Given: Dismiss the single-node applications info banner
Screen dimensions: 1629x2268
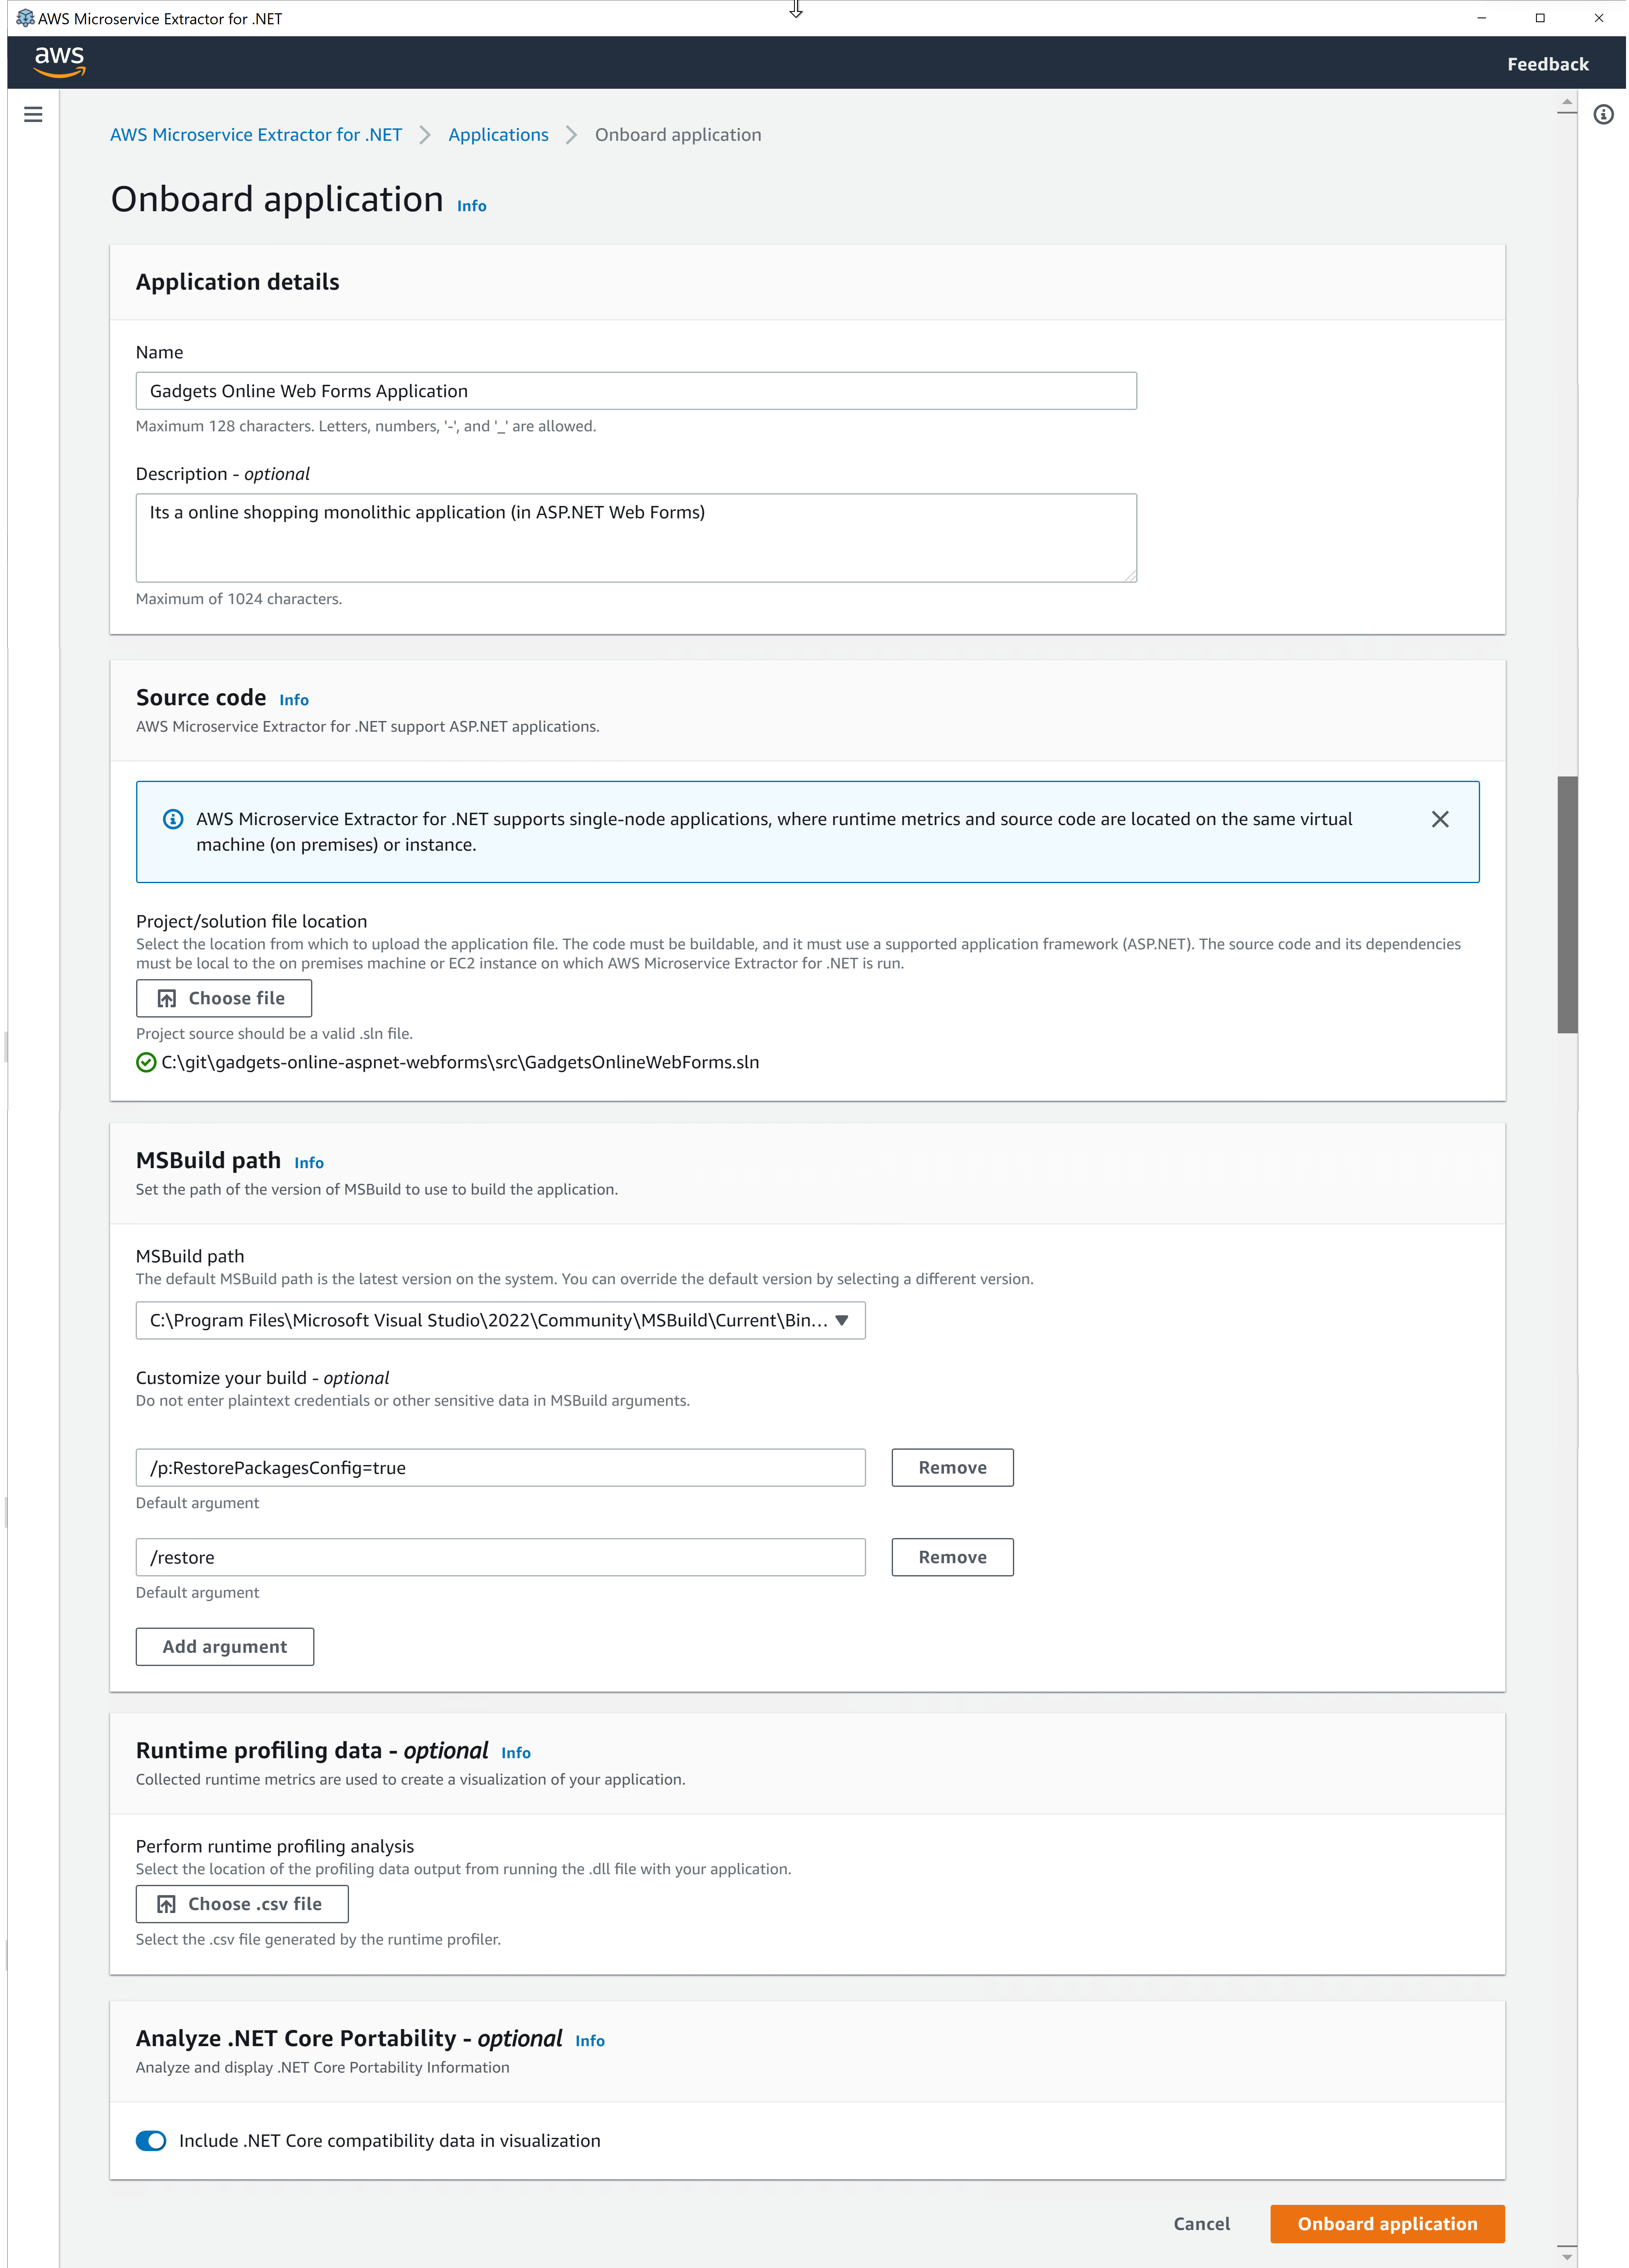Looking at the screenshot, I should click(x=1441, y=819).
